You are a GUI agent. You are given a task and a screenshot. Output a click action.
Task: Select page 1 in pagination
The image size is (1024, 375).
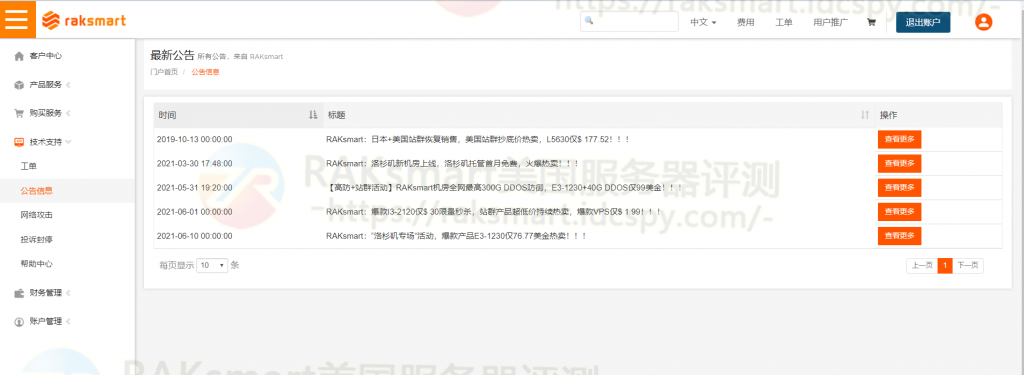tap(944, 266)
